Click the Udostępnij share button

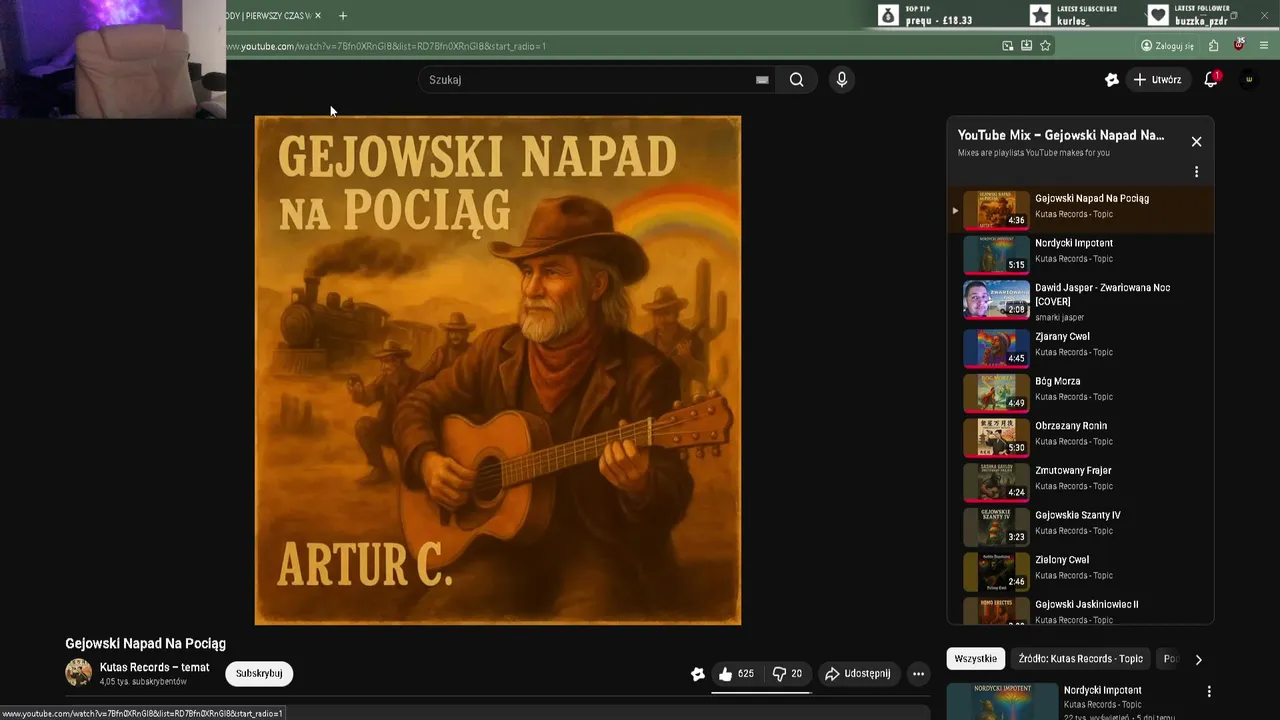pos(857,674)
